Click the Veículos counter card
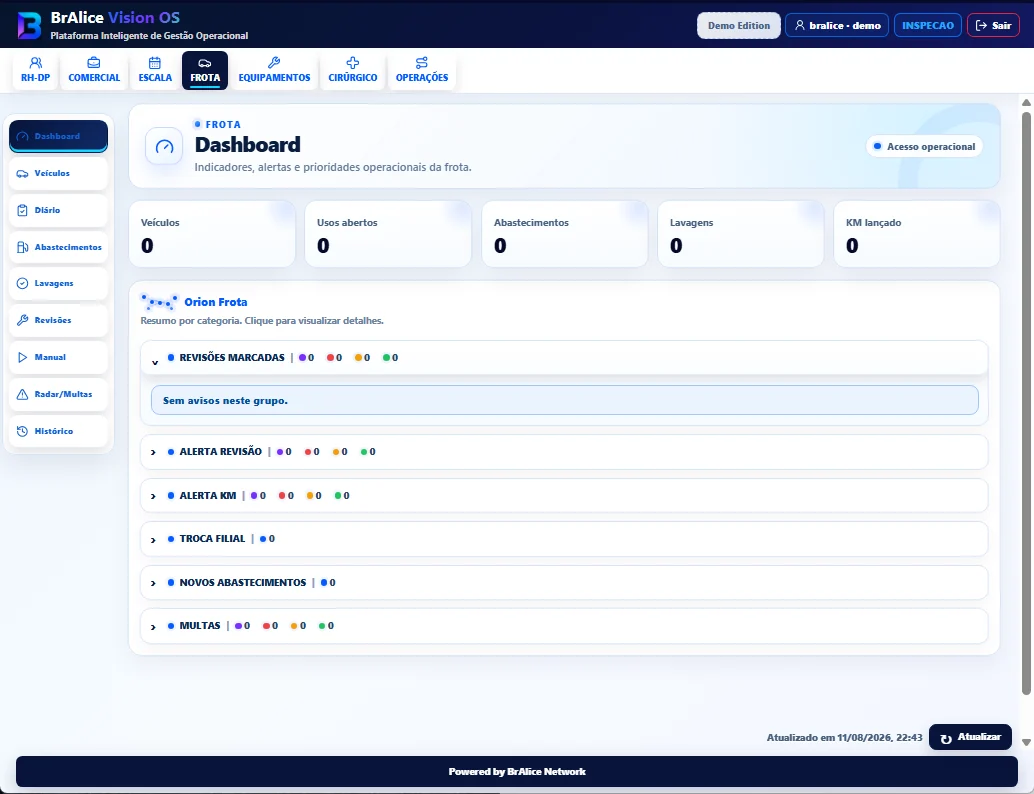The image size is (1034, 794). pos(212,234)
